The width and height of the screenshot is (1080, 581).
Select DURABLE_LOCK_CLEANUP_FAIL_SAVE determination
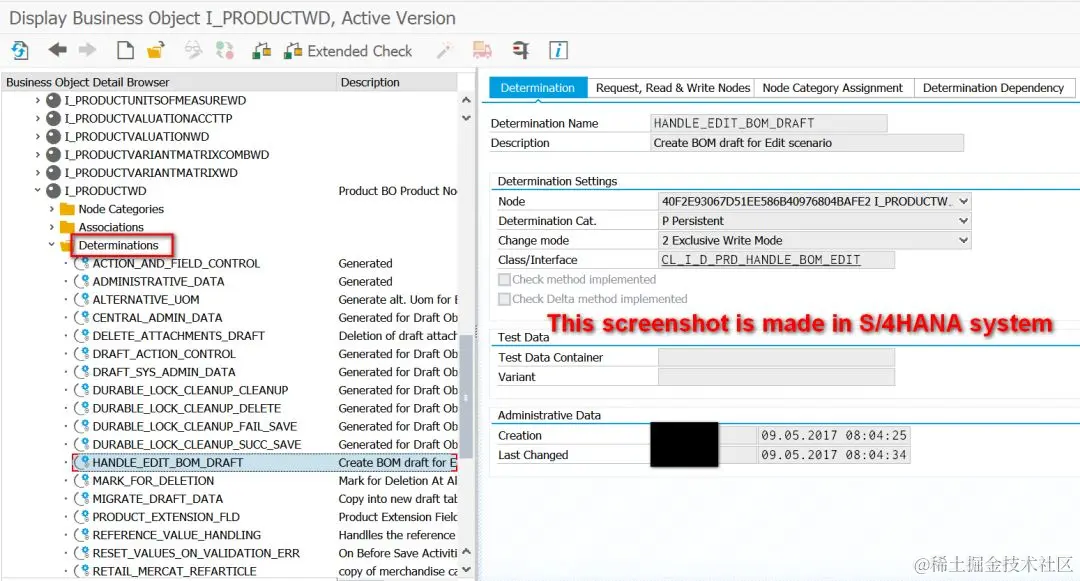(195, 427)
